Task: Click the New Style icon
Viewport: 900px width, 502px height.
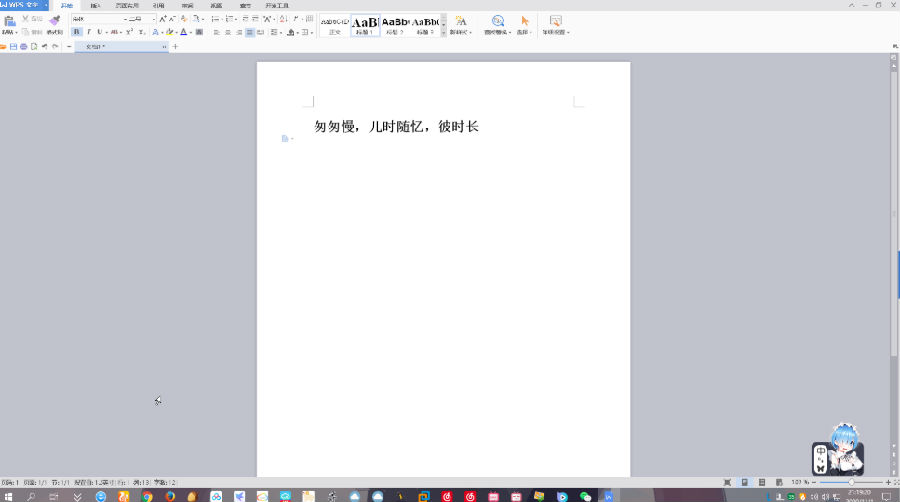Action: click(460, 21)
